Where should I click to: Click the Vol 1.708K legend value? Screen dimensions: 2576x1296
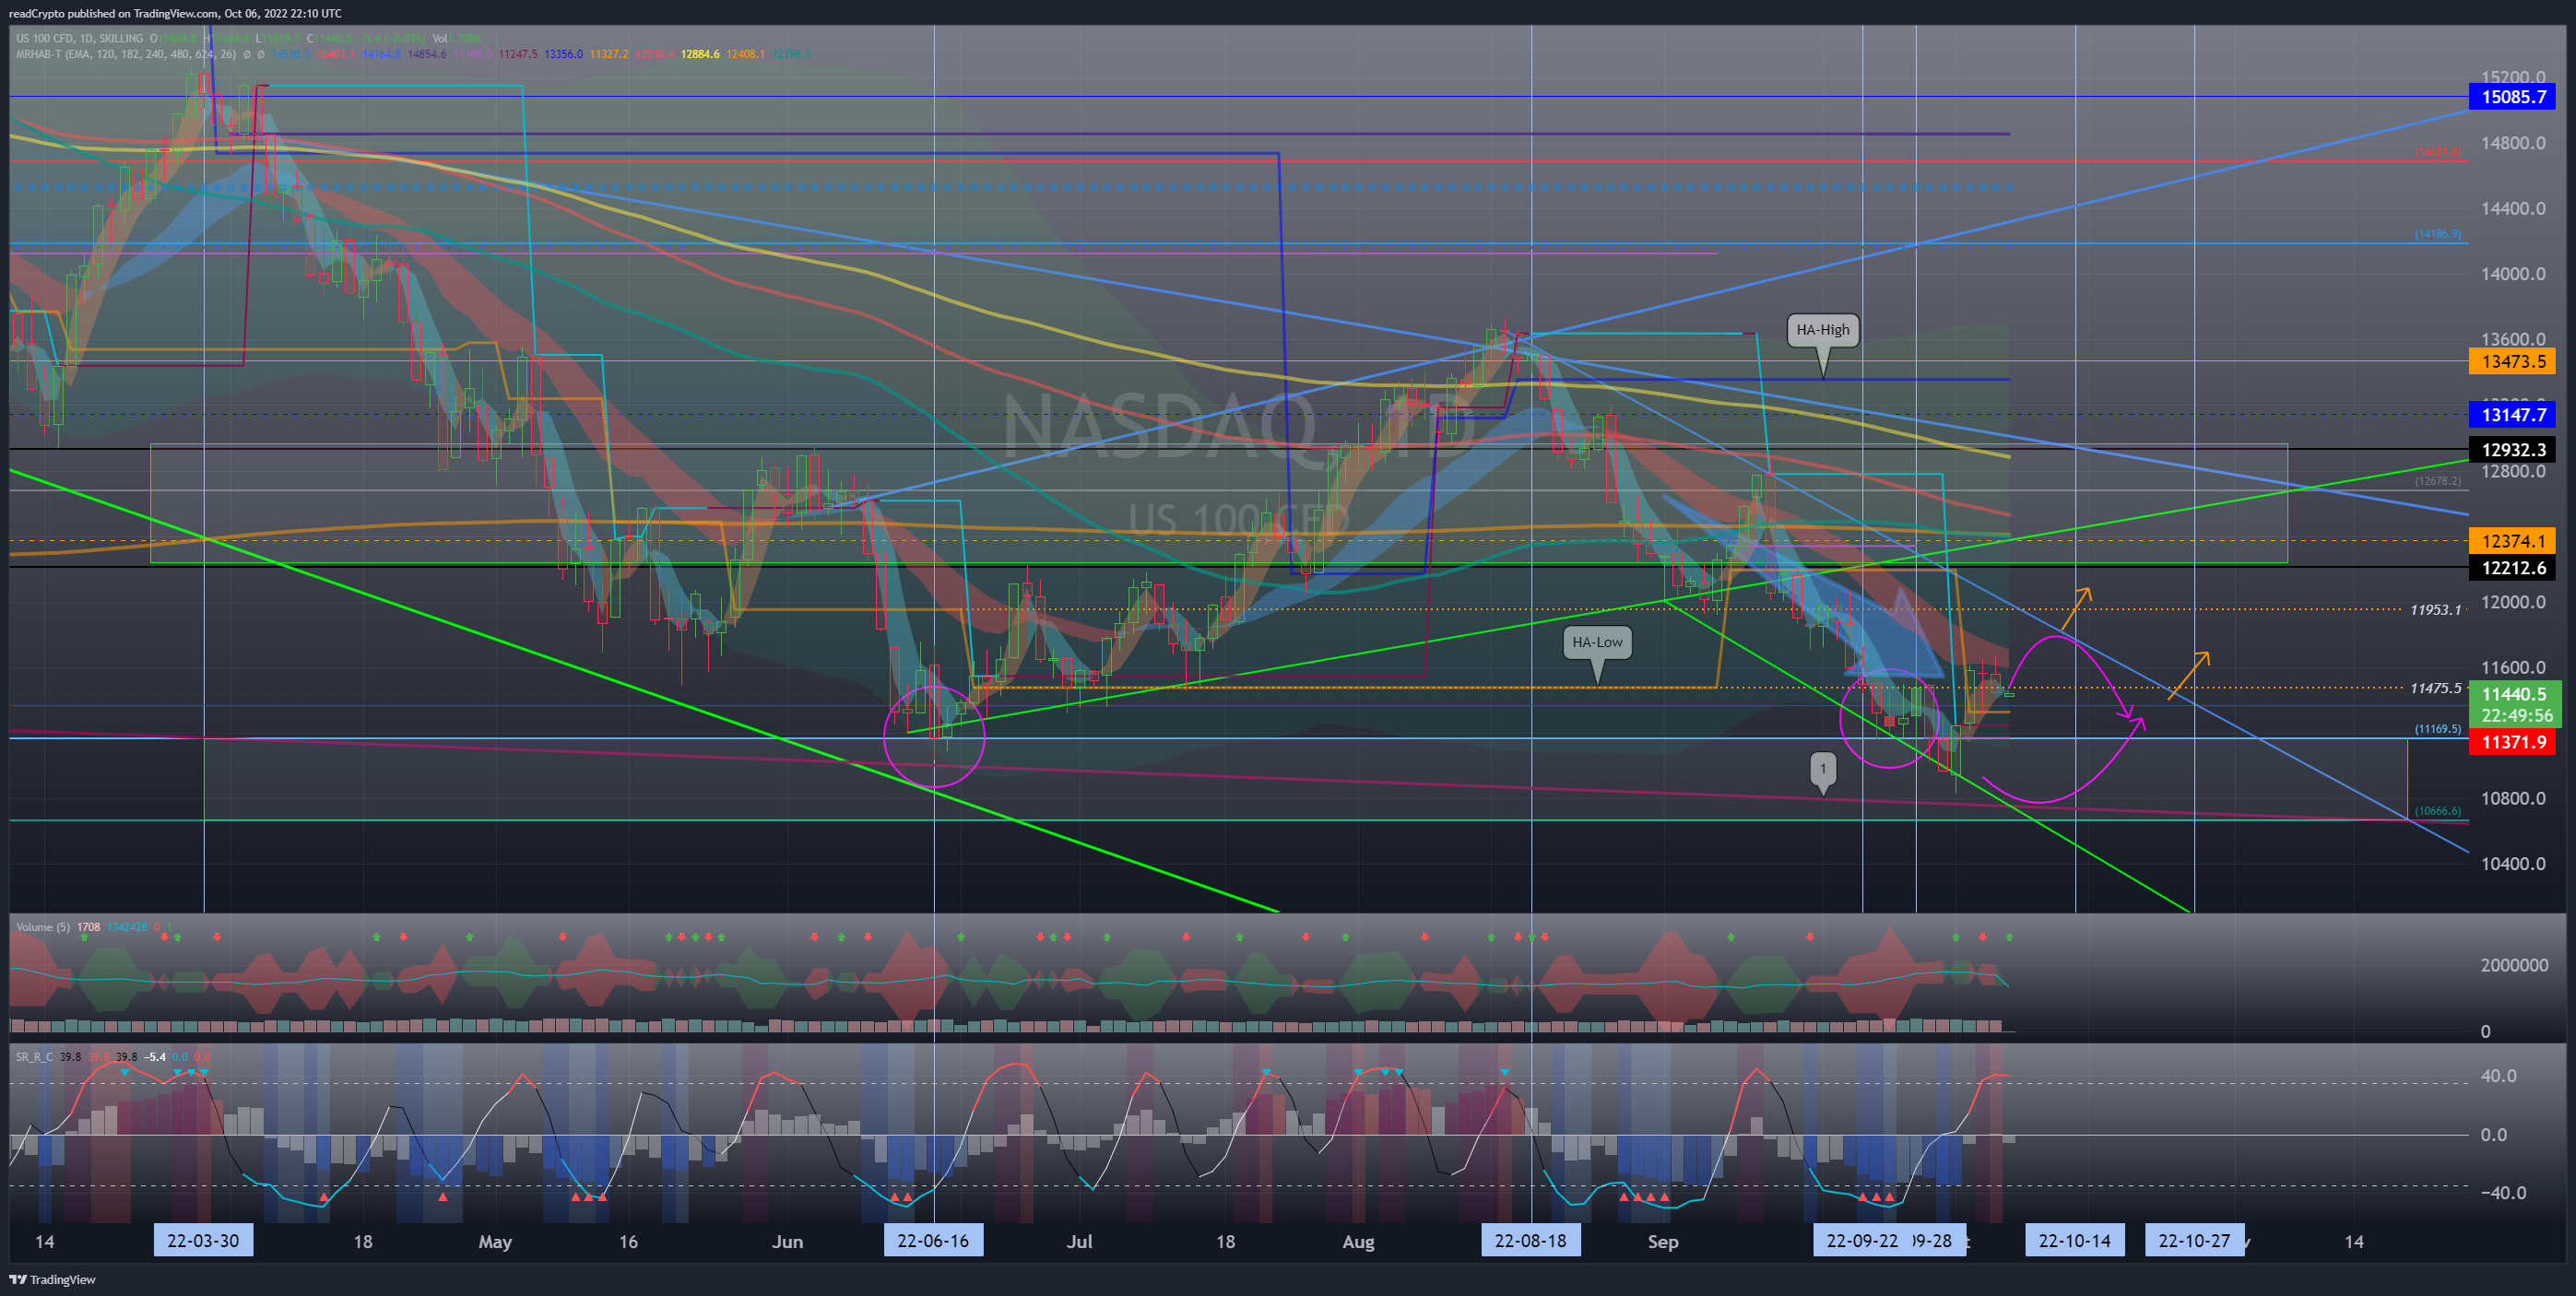tap(456, 38)
